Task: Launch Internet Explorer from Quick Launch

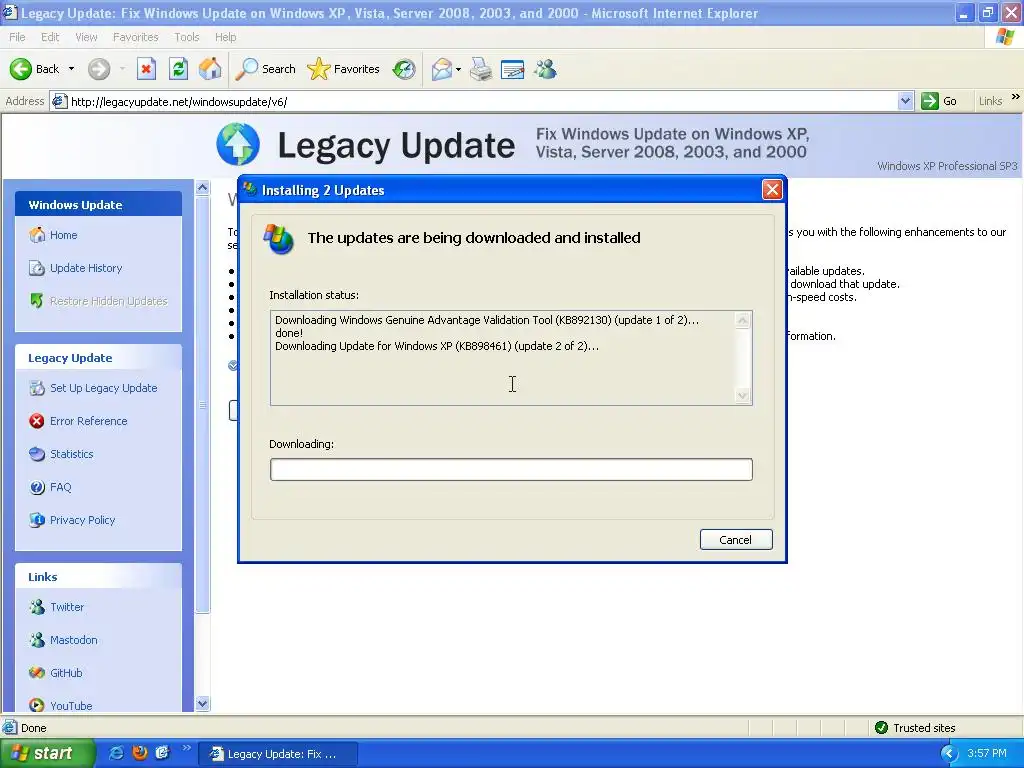Action: 116,753
